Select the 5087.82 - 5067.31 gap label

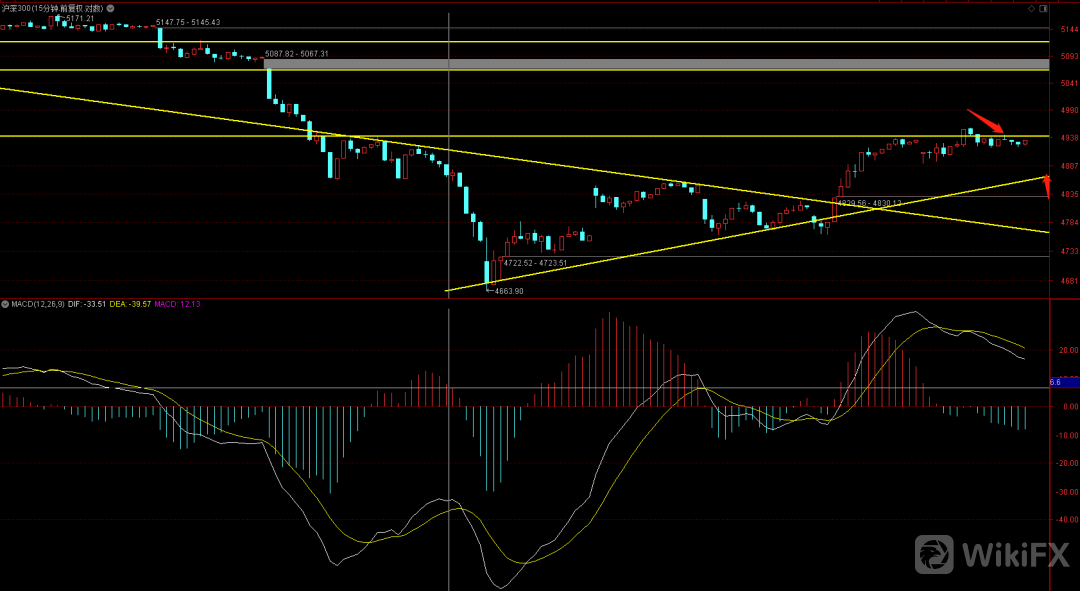coord(296,53)
